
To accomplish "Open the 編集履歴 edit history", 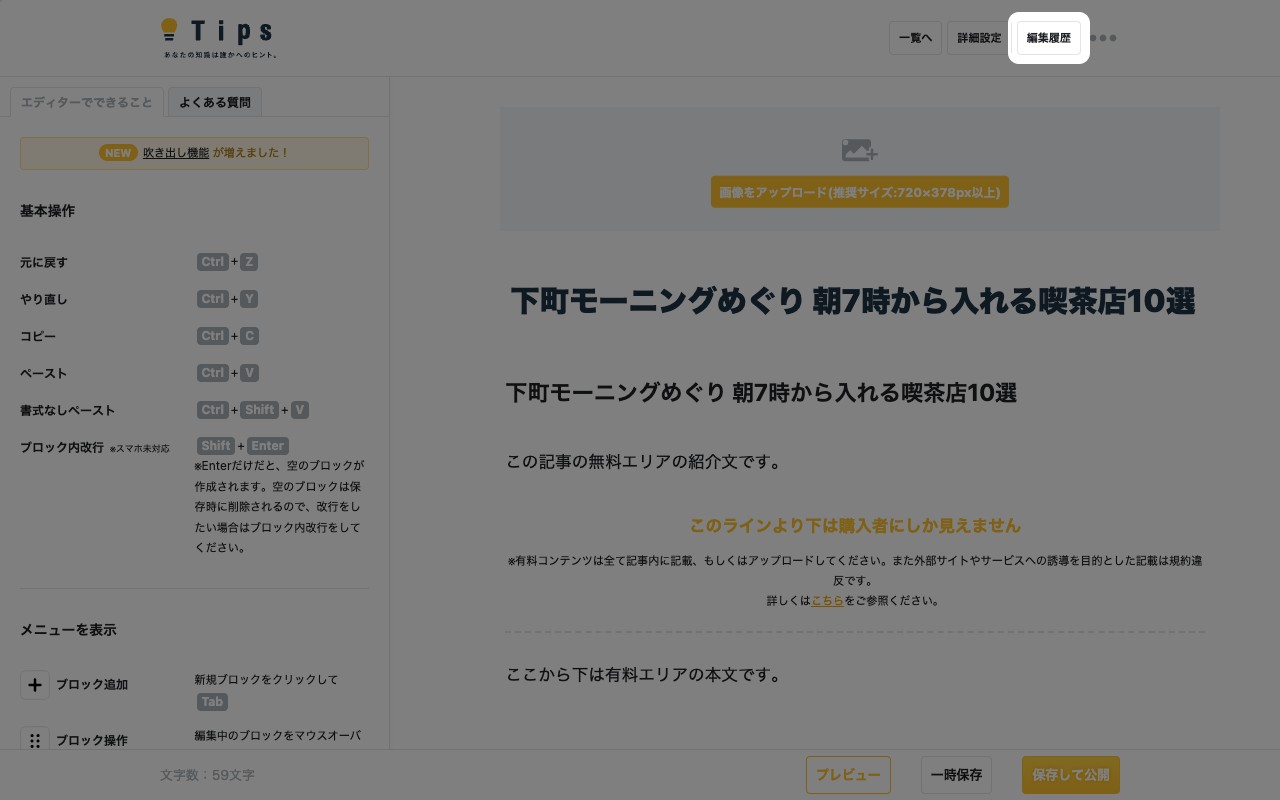I will pos(1049,38).
